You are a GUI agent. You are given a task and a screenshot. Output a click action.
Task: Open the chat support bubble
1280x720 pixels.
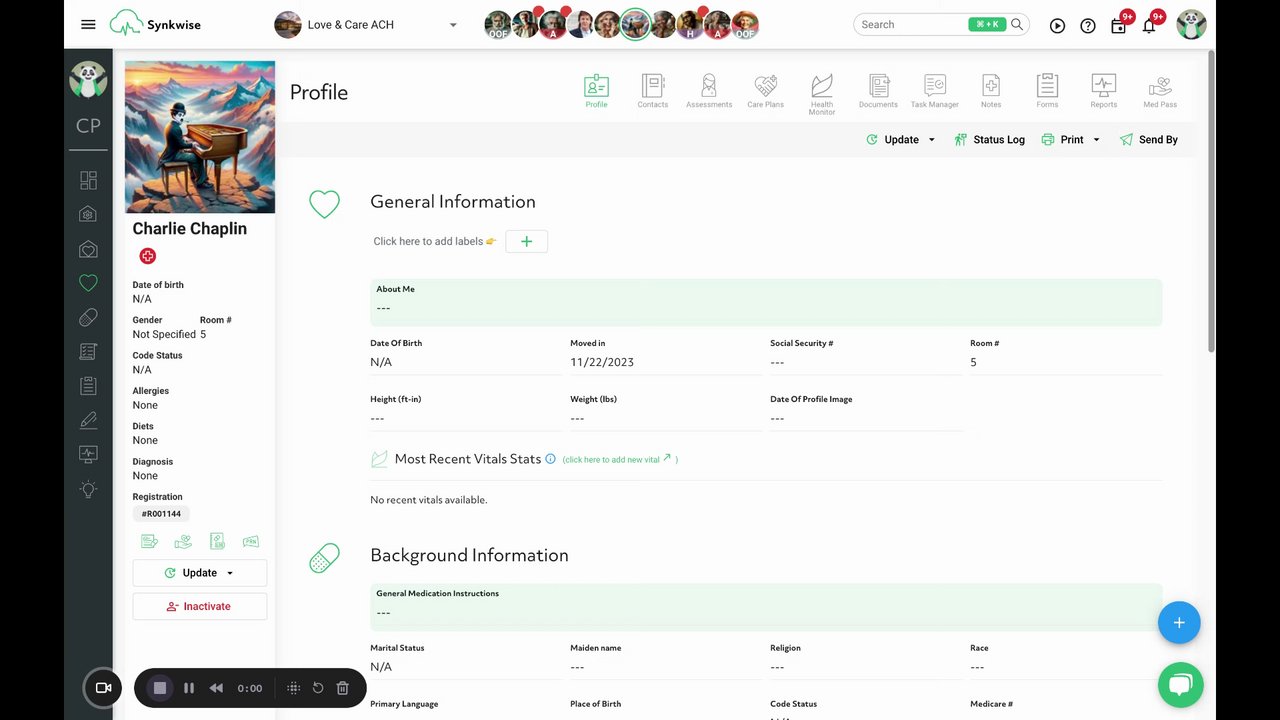click(x=1180, y=685)
